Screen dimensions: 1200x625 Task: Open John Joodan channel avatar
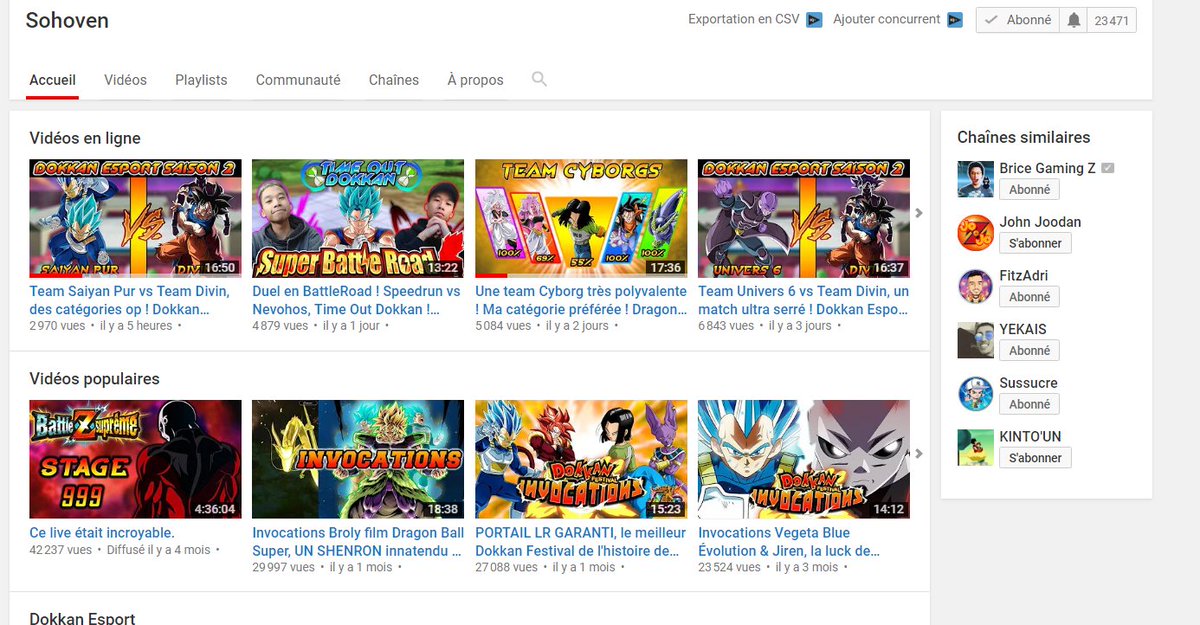click(x=975, y=233)
